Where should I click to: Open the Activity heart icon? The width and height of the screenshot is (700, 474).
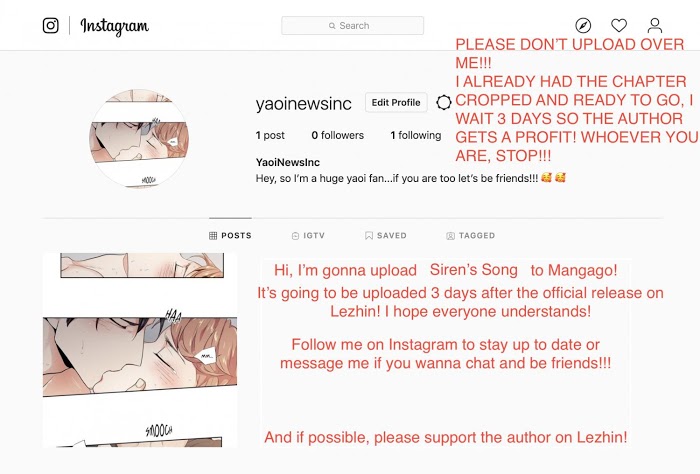coord(619,25)
